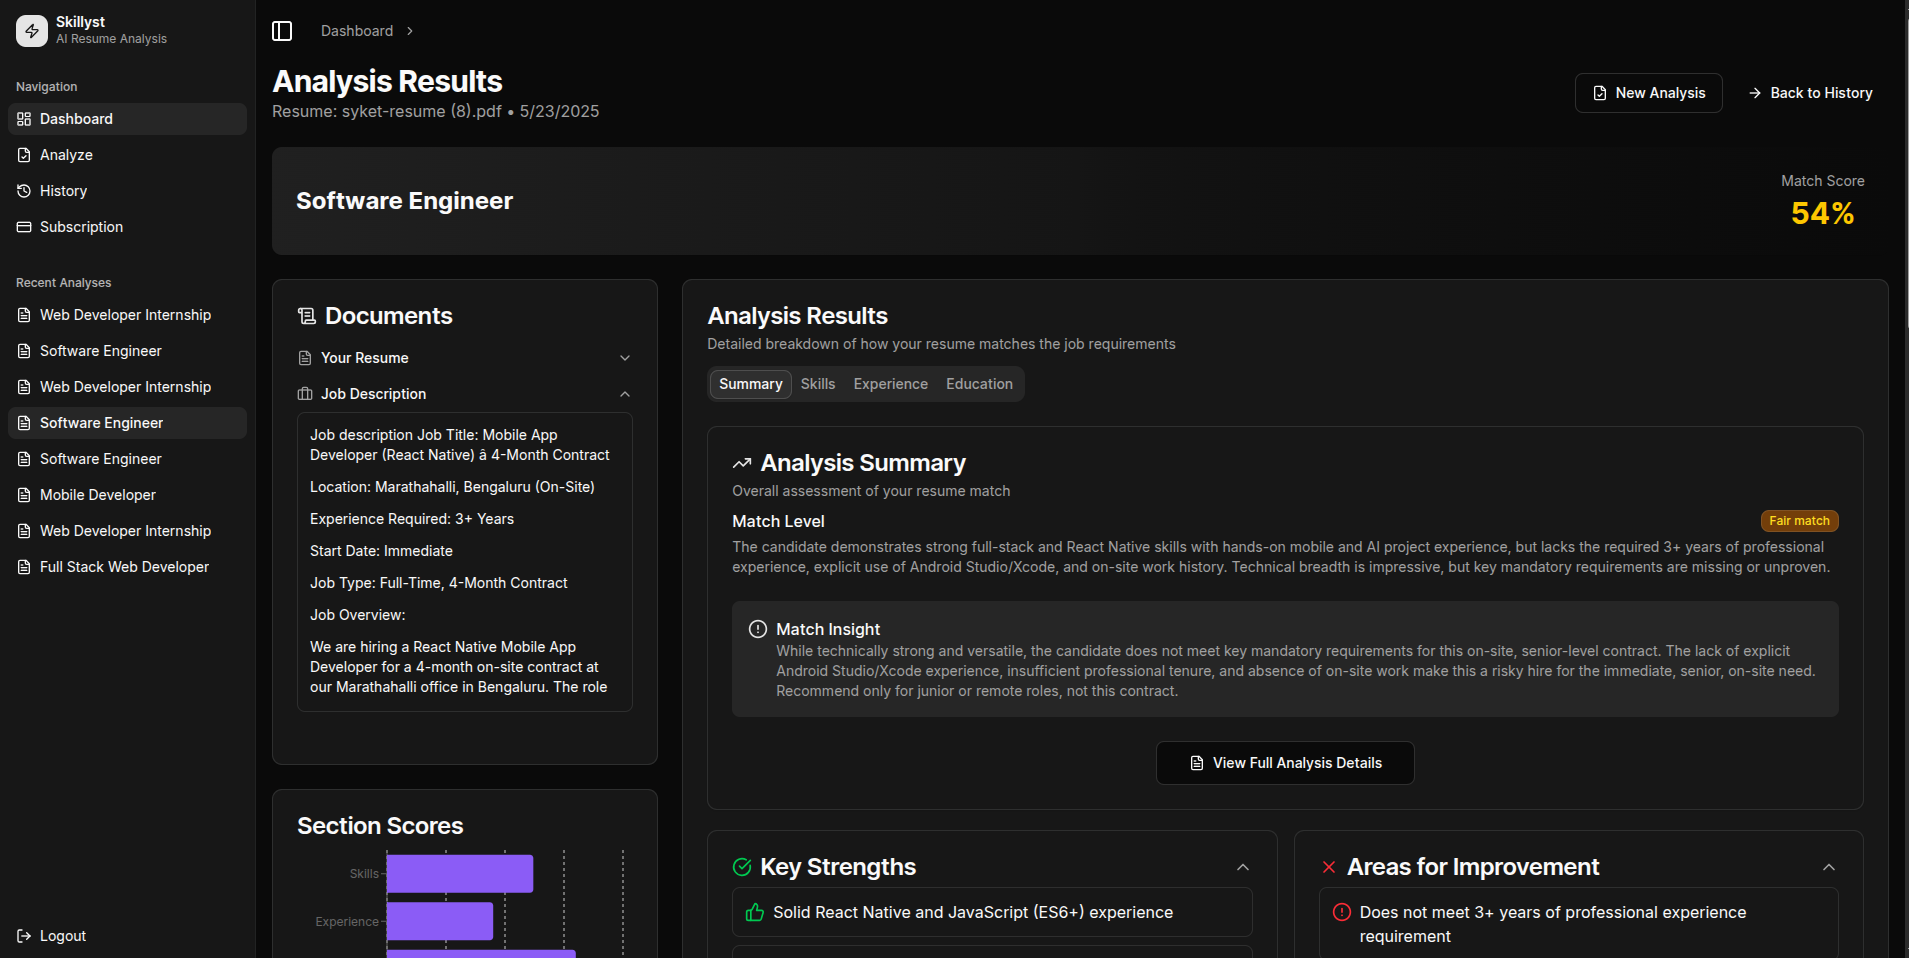
Task: Click the Skills bar in Section Scores
Action: [460, 873]
